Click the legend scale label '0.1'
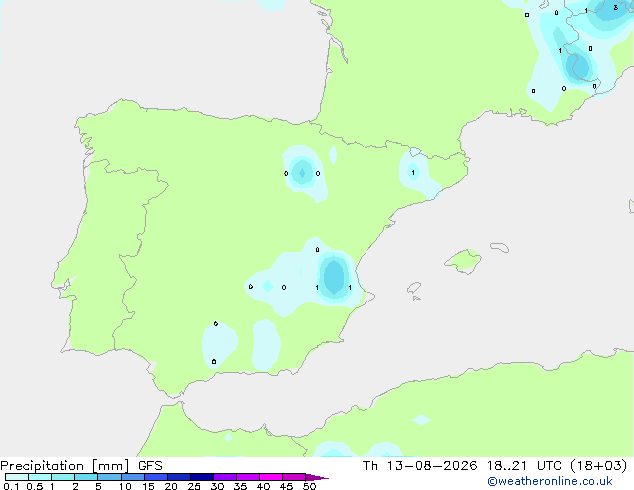 (11, 486)
